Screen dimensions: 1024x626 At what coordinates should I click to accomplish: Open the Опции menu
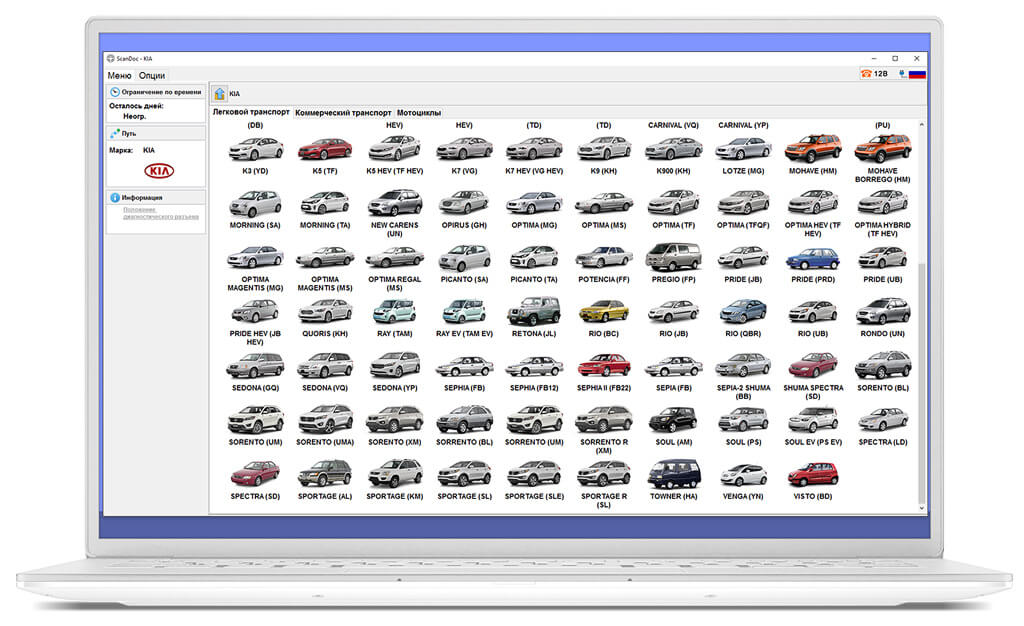click(152, 76)
